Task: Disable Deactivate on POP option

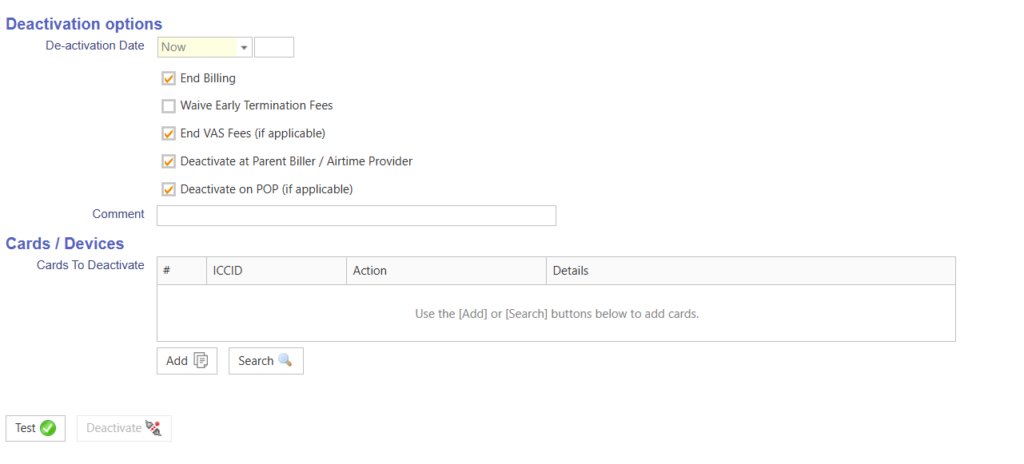Action: pyautogui.click(x=169, y=189)
